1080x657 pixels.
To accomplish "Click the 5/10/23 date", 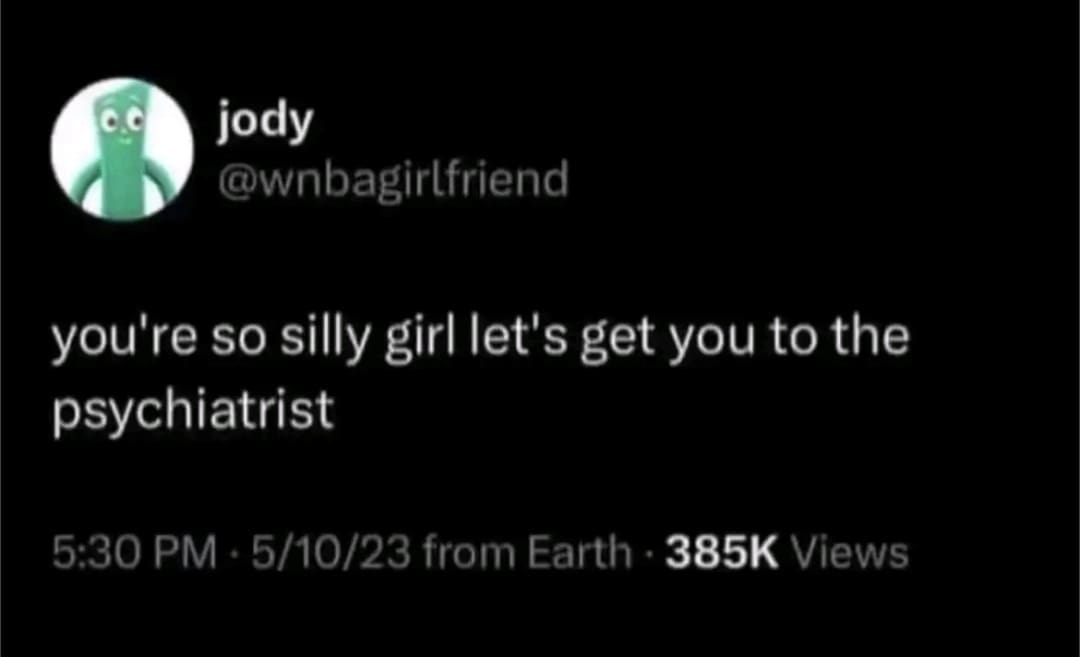I will (x=331, y=553).
